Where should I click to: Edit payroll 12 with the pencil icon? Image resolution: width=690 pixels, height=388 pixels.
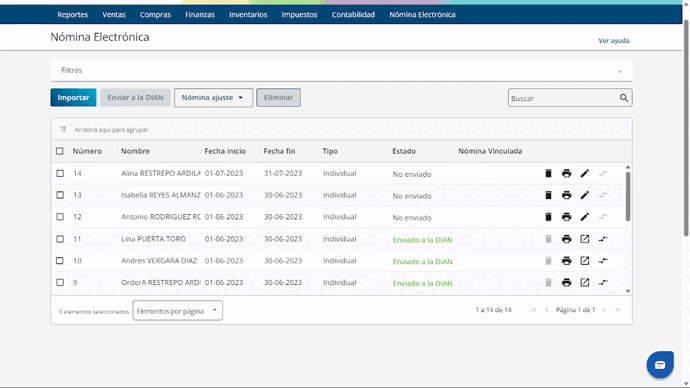pos(584,217)
